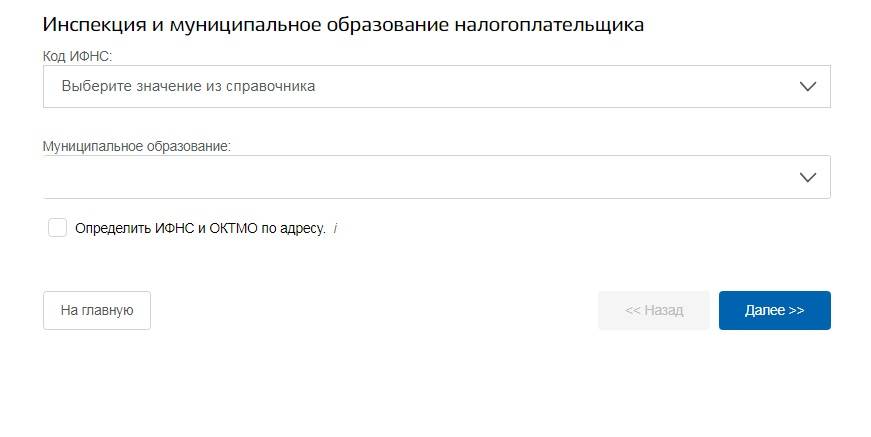Click the "Муниципальное образование:" field label
The image size is (871, 437).
pos(137,146)
